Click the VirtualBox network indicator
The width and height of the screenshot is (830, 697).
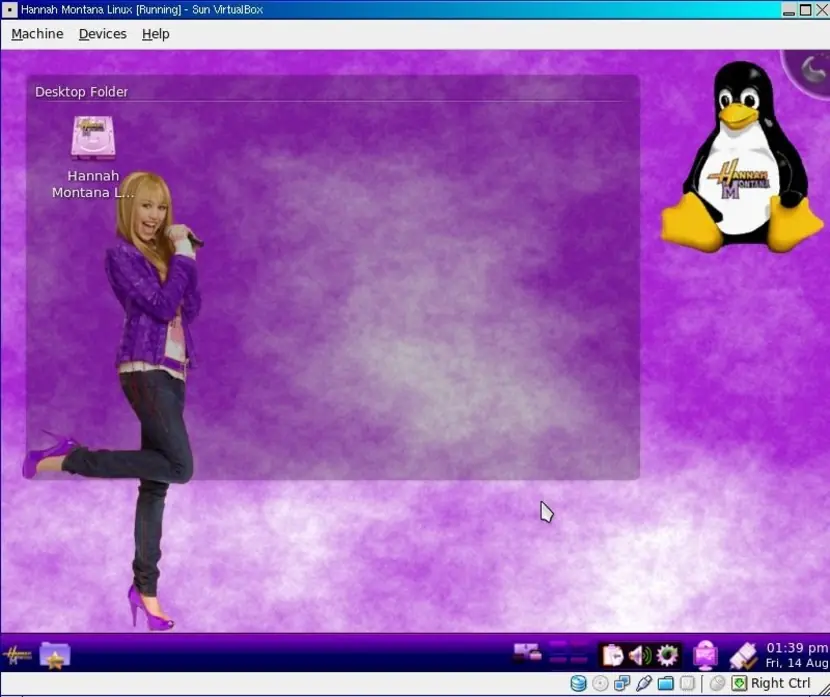622,683
